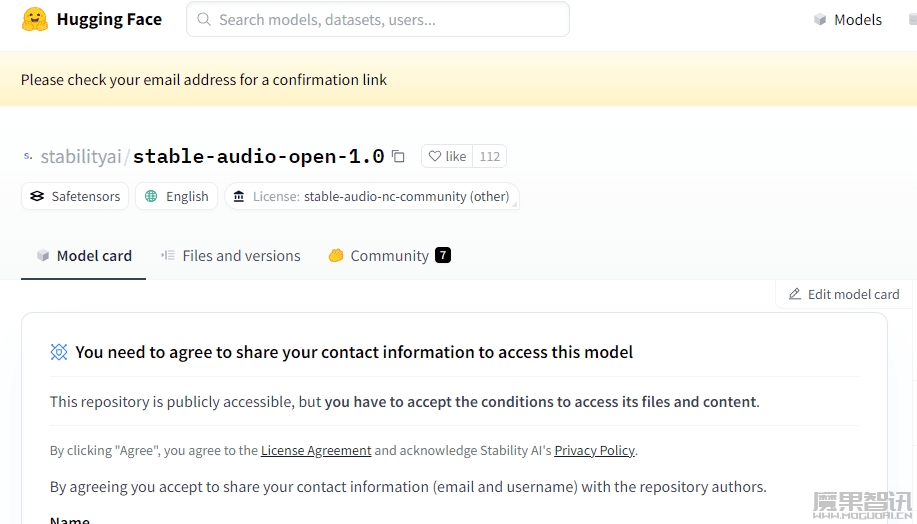Open the stable-audio-nc-community license tag
Image resolution: width=917 pixels, height=524 pixels.
point(372,196)
